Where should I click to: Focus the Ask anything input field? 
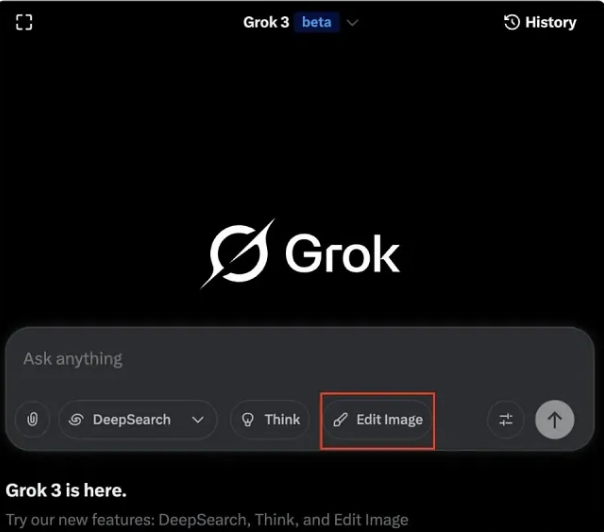coord(300,359)
